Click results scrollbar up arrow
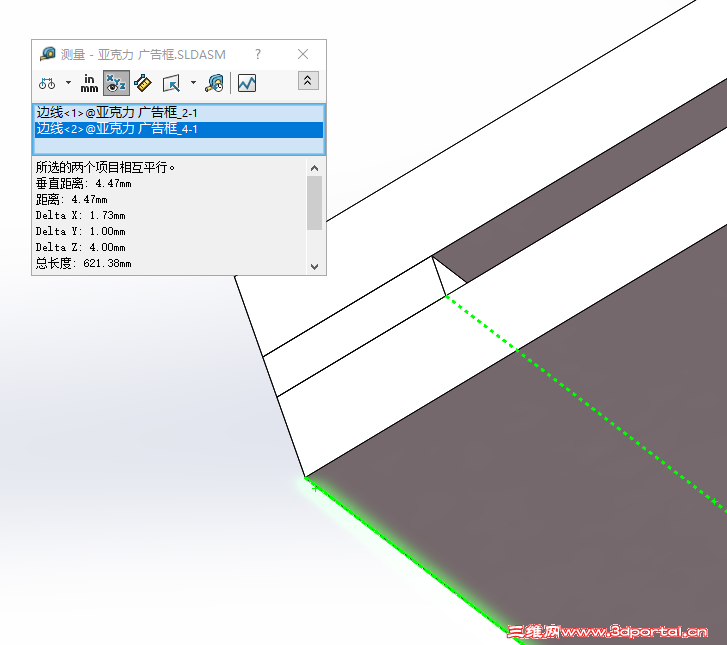 coord(314,168)
